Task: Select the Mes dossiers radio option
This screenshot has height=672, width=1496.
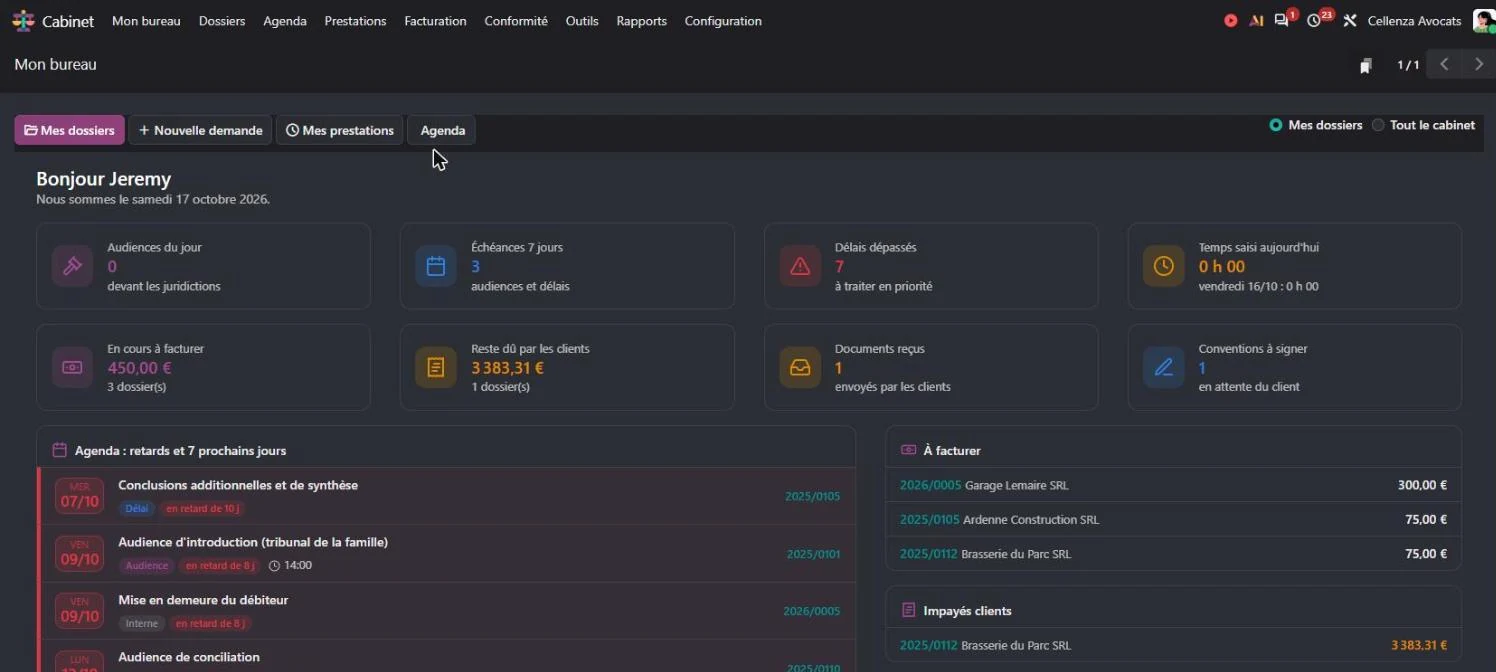Action: pyautogui.click(x=1276, y=125)
